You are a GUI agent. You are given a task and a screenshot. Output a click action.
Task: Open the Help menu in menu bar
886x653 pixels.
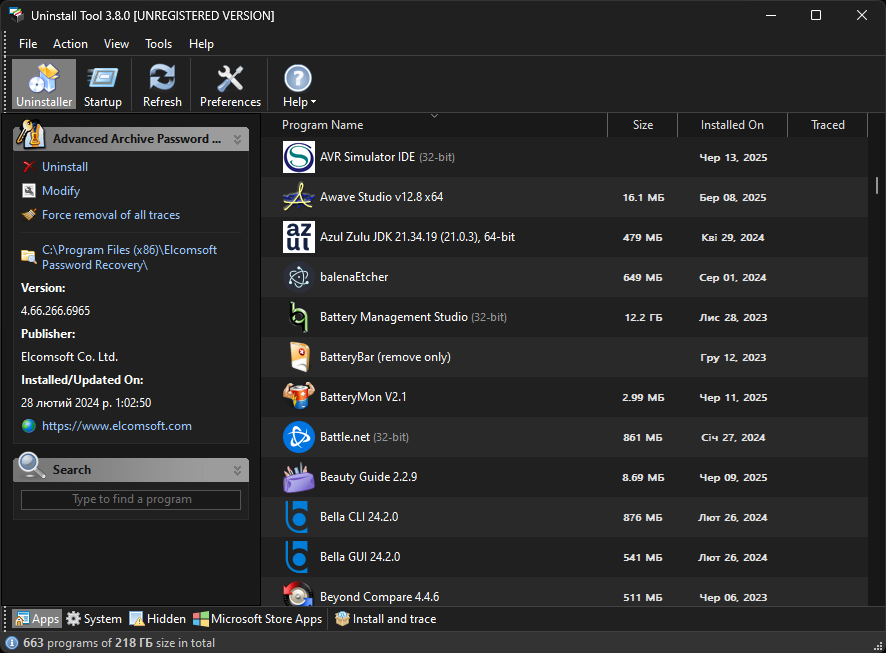(x=201, y=43)
